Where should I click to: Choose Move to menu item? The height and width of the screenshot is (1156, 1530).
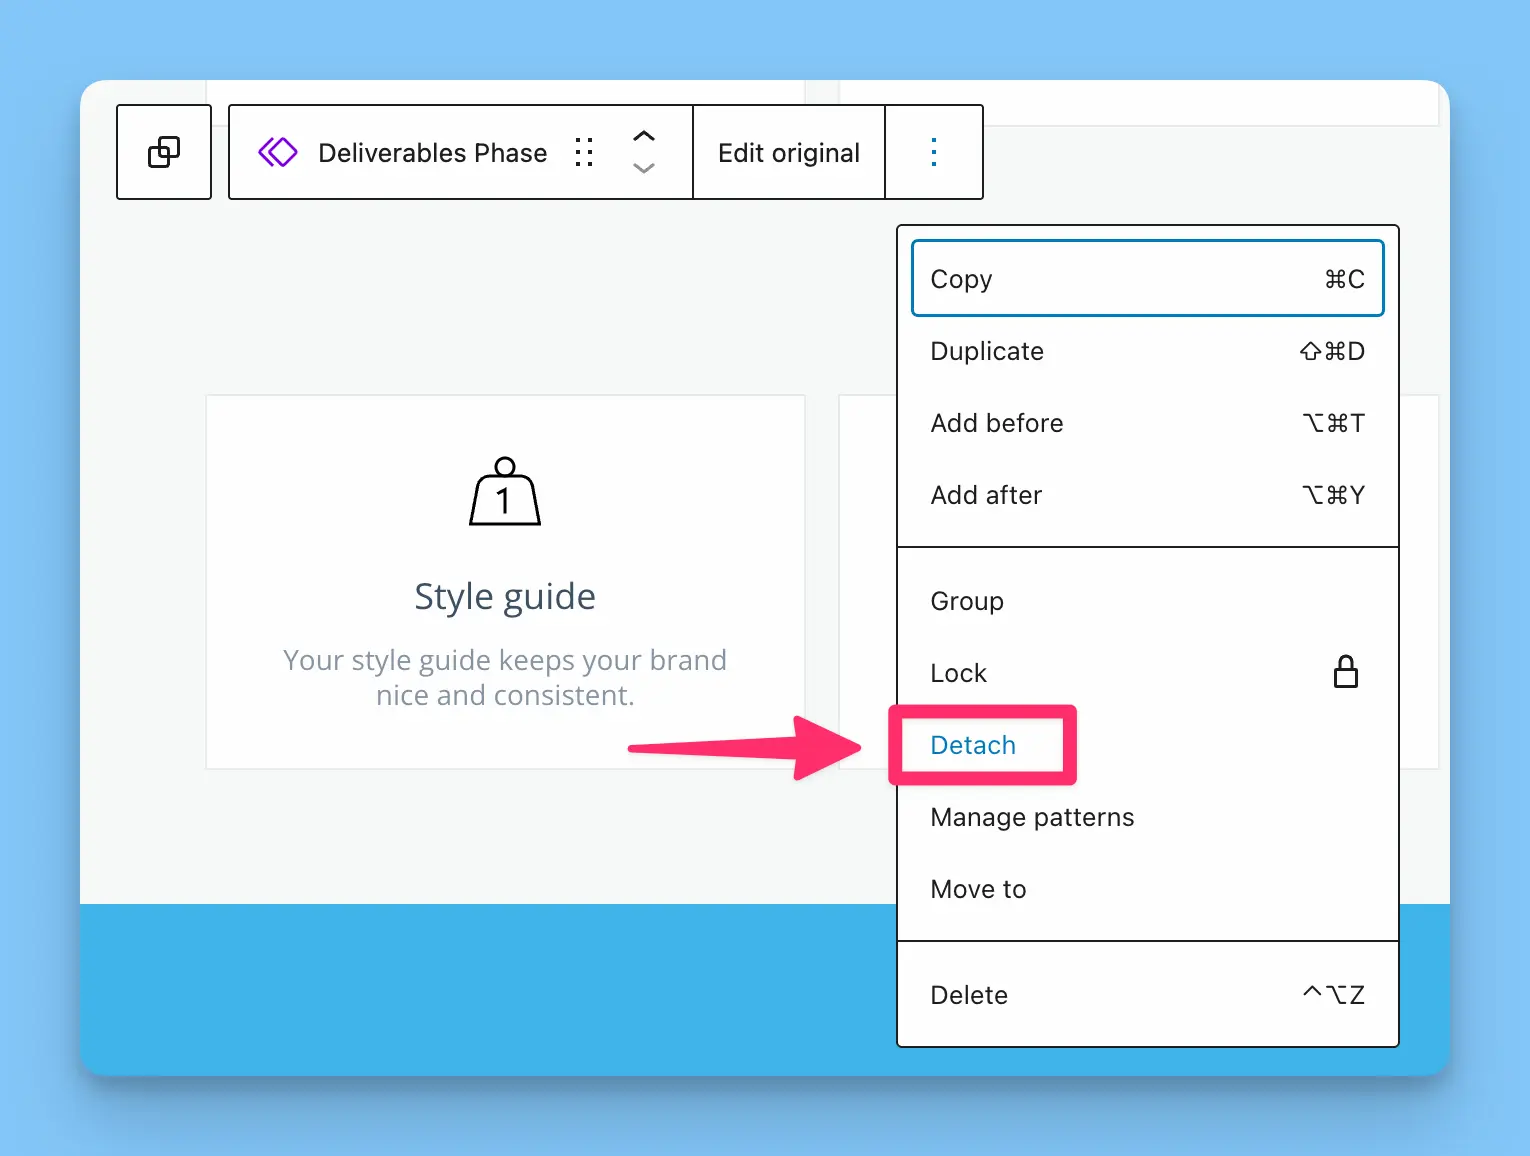coord(1147,889)
